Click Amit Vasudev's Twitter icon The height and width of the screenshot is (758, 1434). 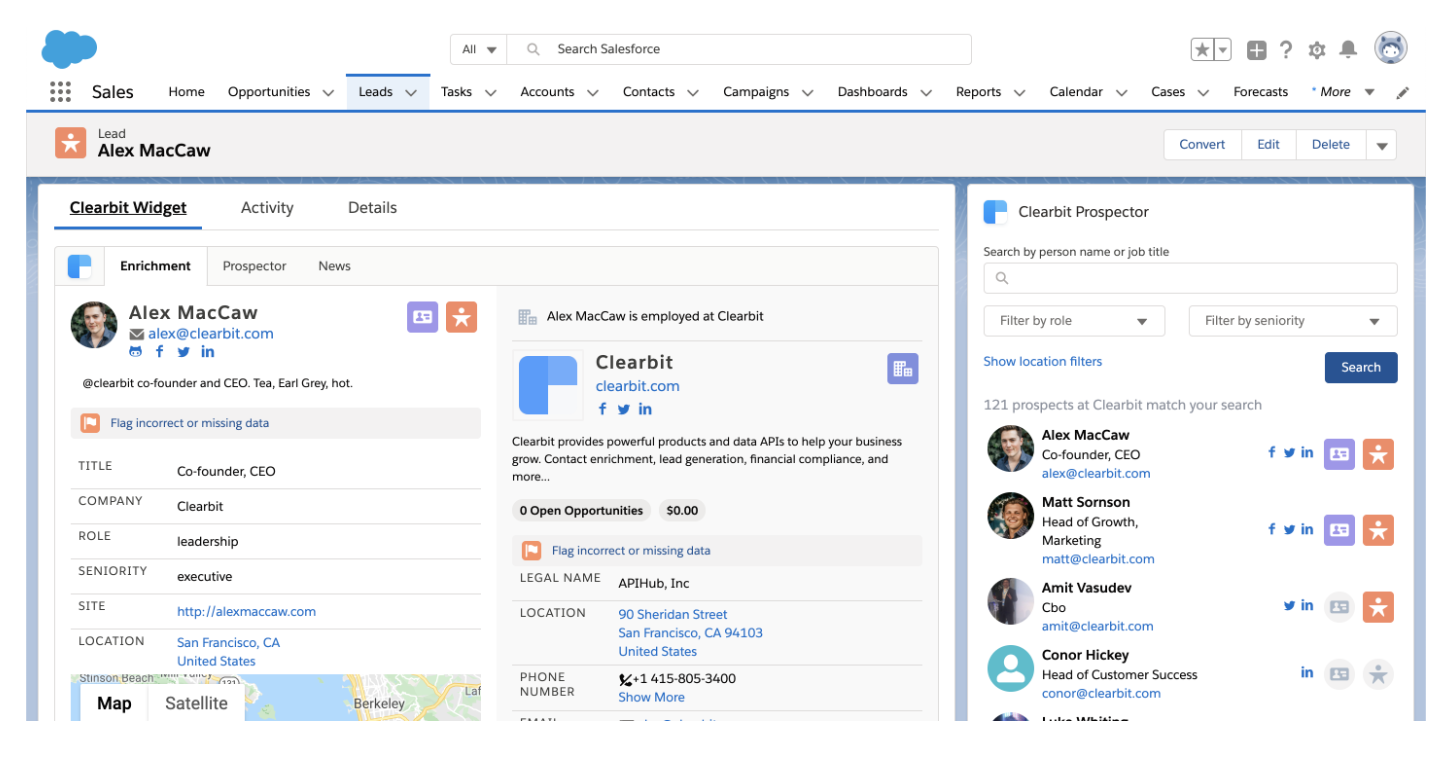1290,605
